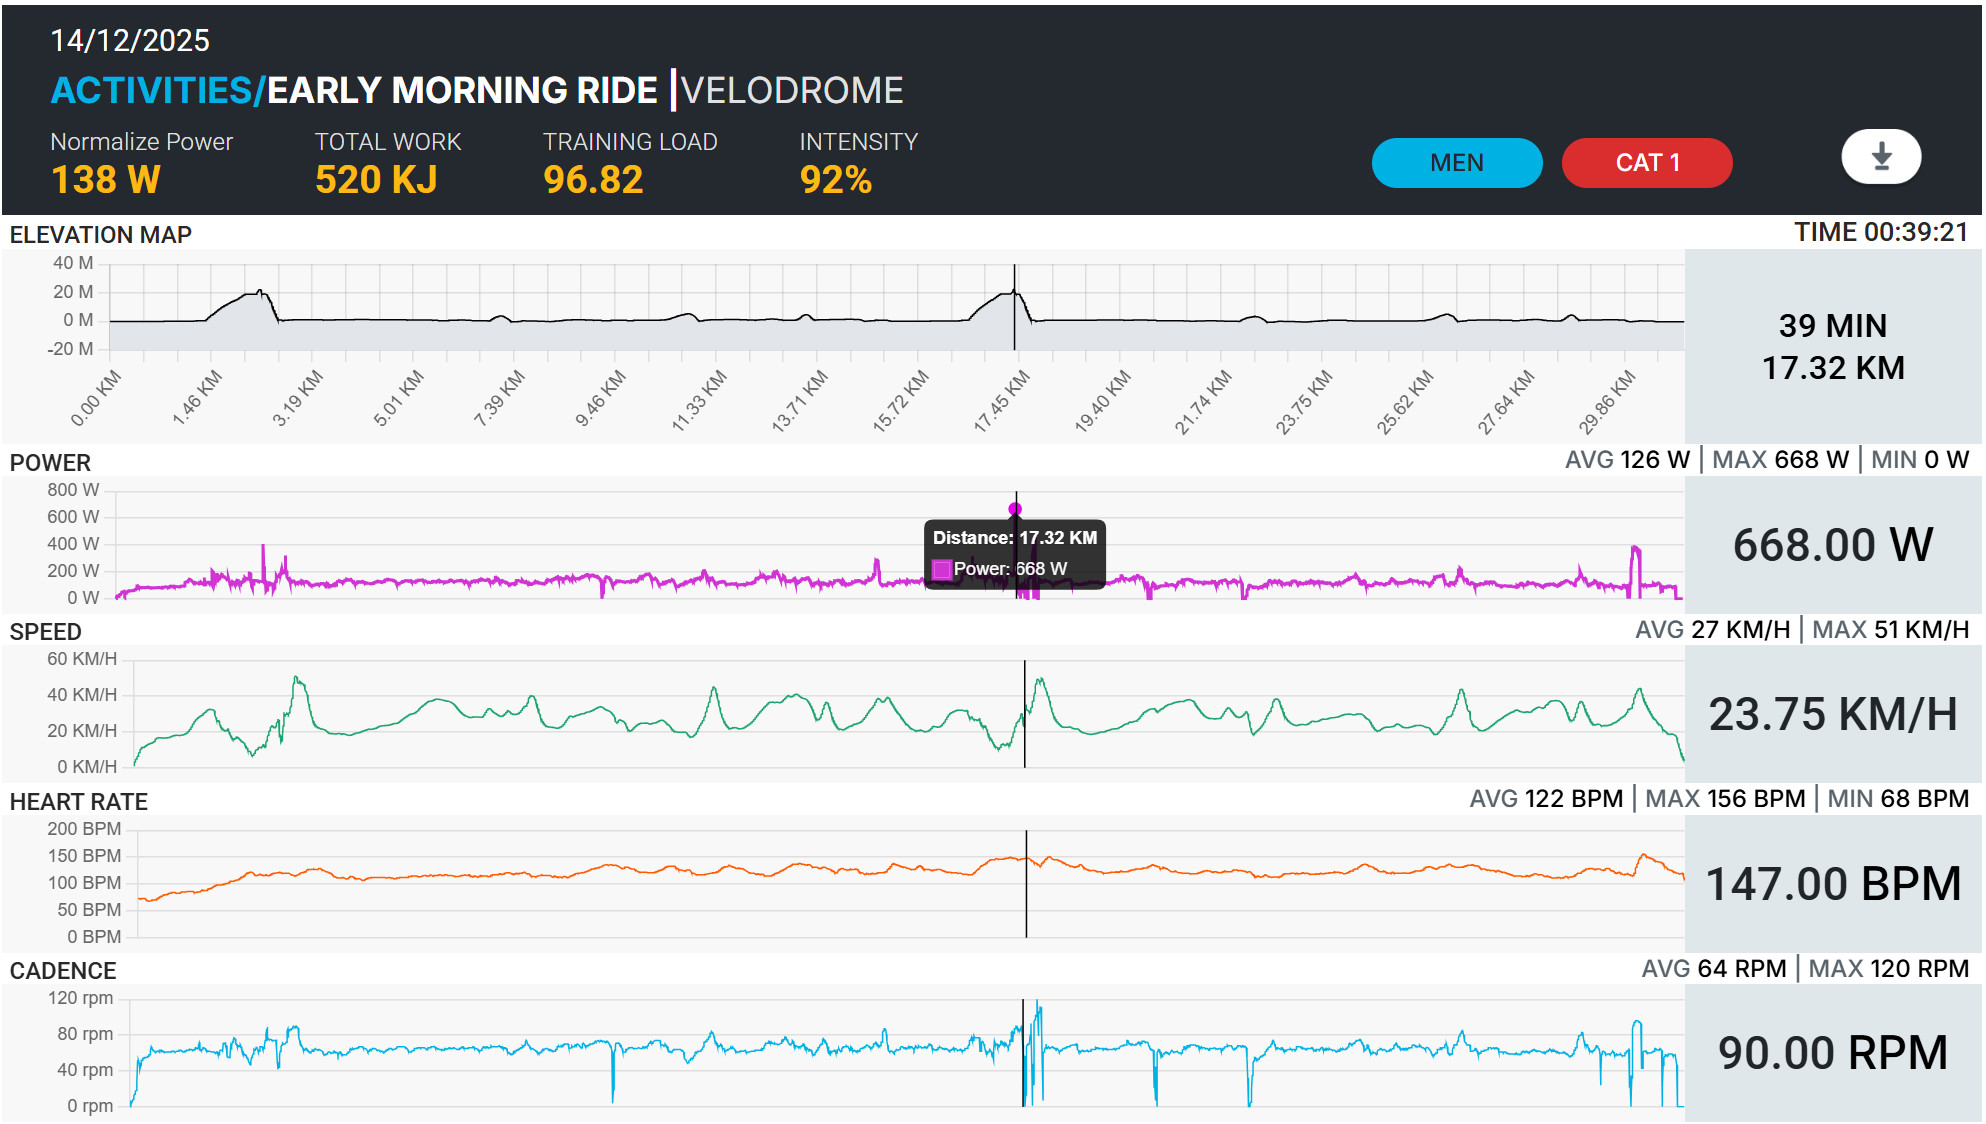Click the Distance 17.32 KM tooltip
Screen dimensions: 1986x1124
(x=1014, y=554)
